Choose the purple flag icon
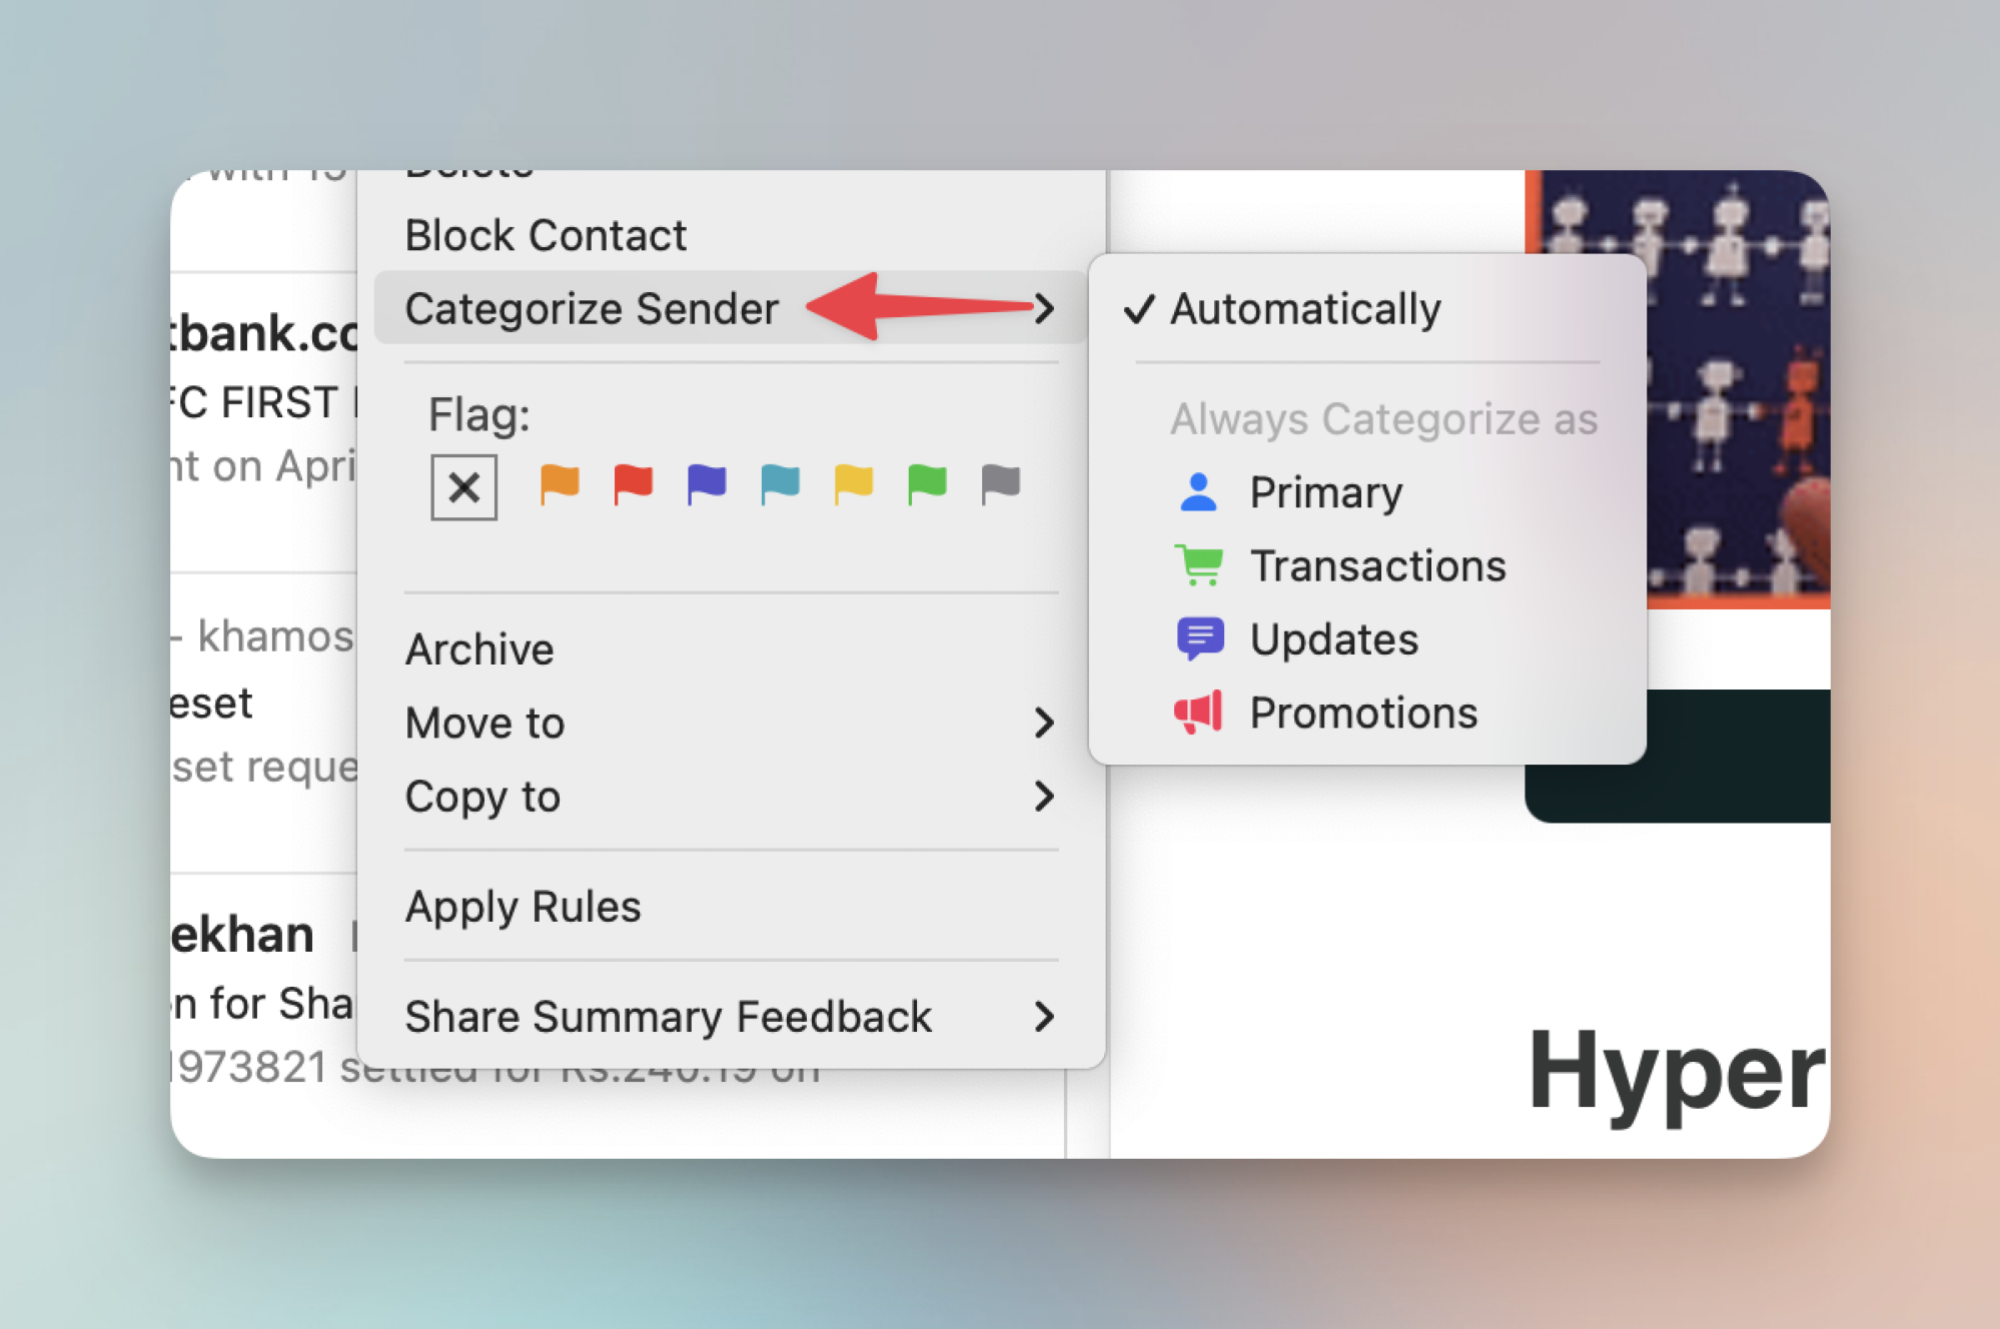This screenshot has height=1329, width=2000. click(706, 485)
